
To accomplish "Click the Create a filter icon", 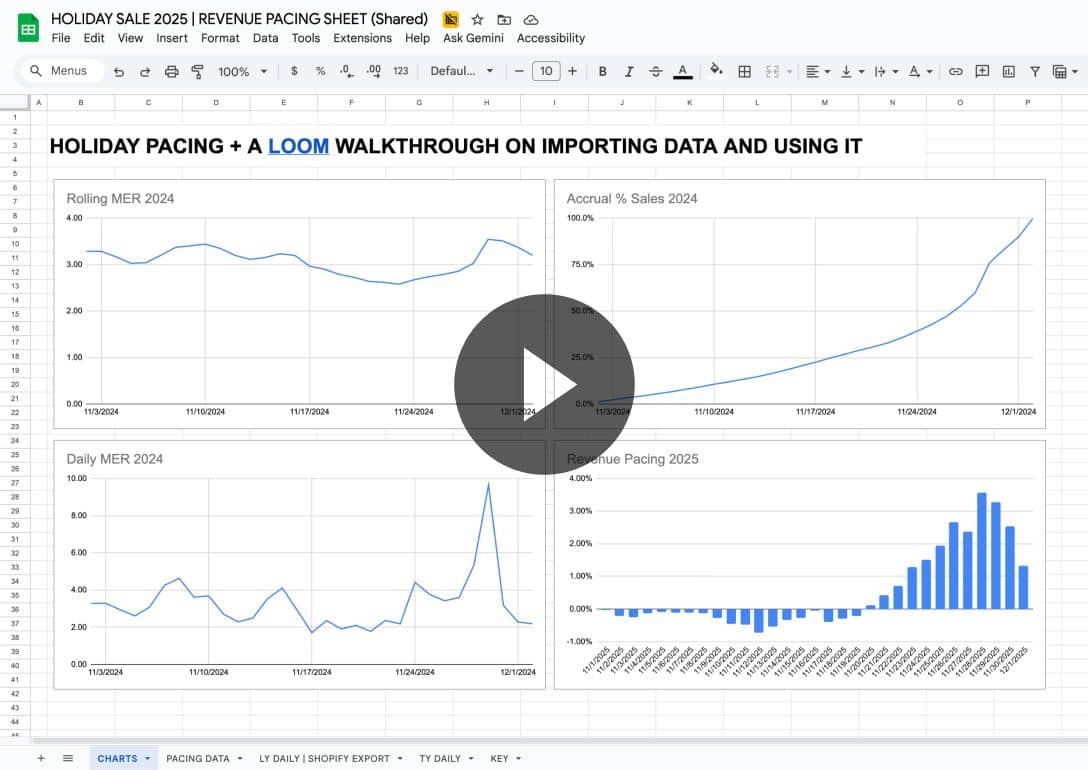I will 1034,71.
